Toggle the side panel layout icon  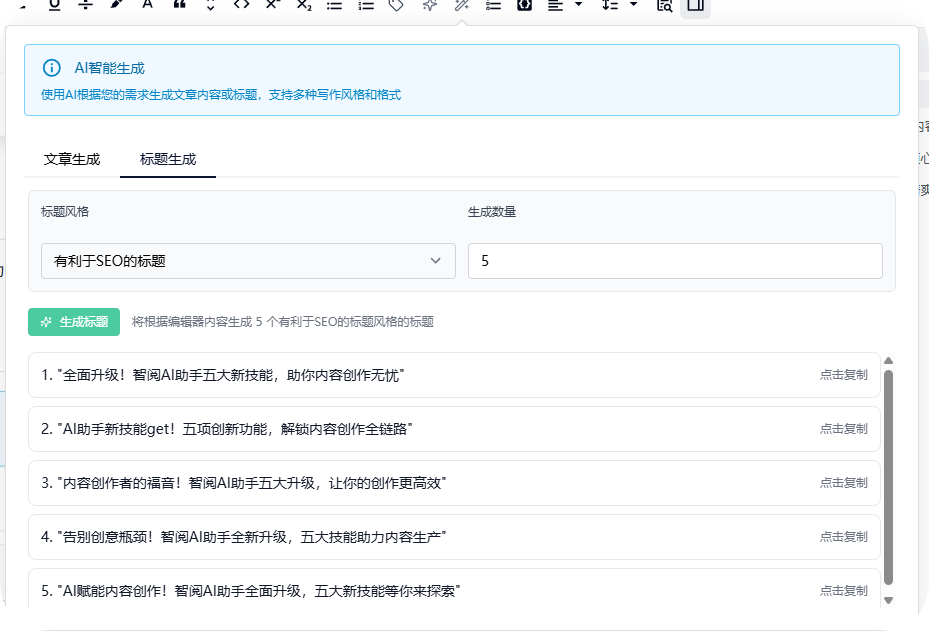point(695,5)
